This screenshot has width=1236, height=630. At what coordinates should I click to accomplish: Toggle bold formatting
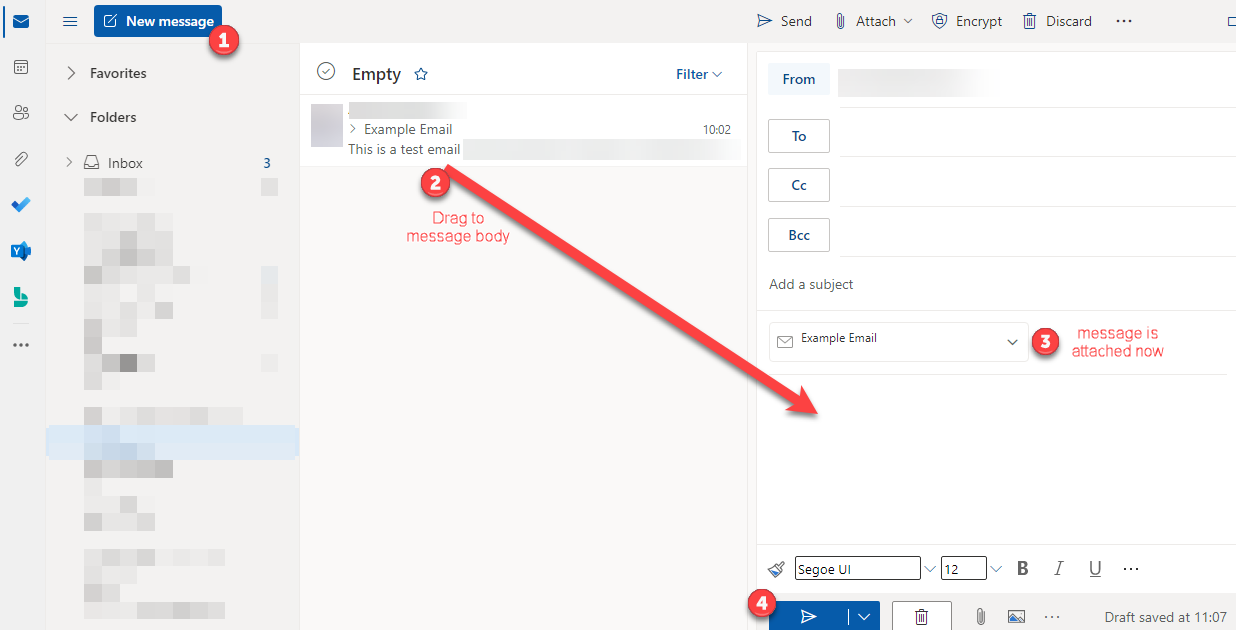(1022, 569)
